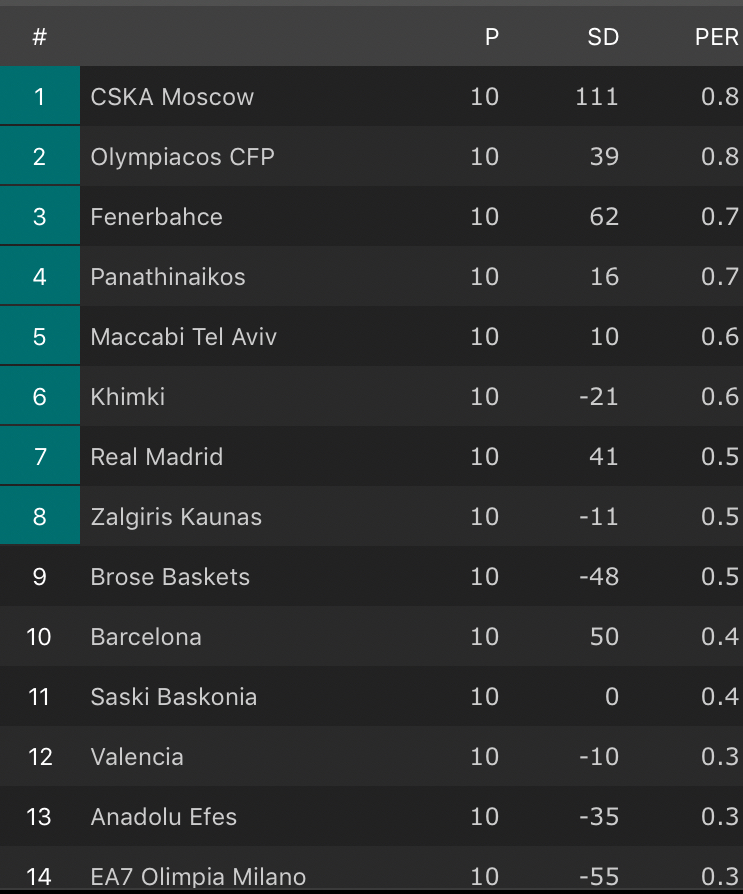Open Panathinaikos team entry
The height and width of the screenshot is (894, 743).
click(x=168, y=277)
